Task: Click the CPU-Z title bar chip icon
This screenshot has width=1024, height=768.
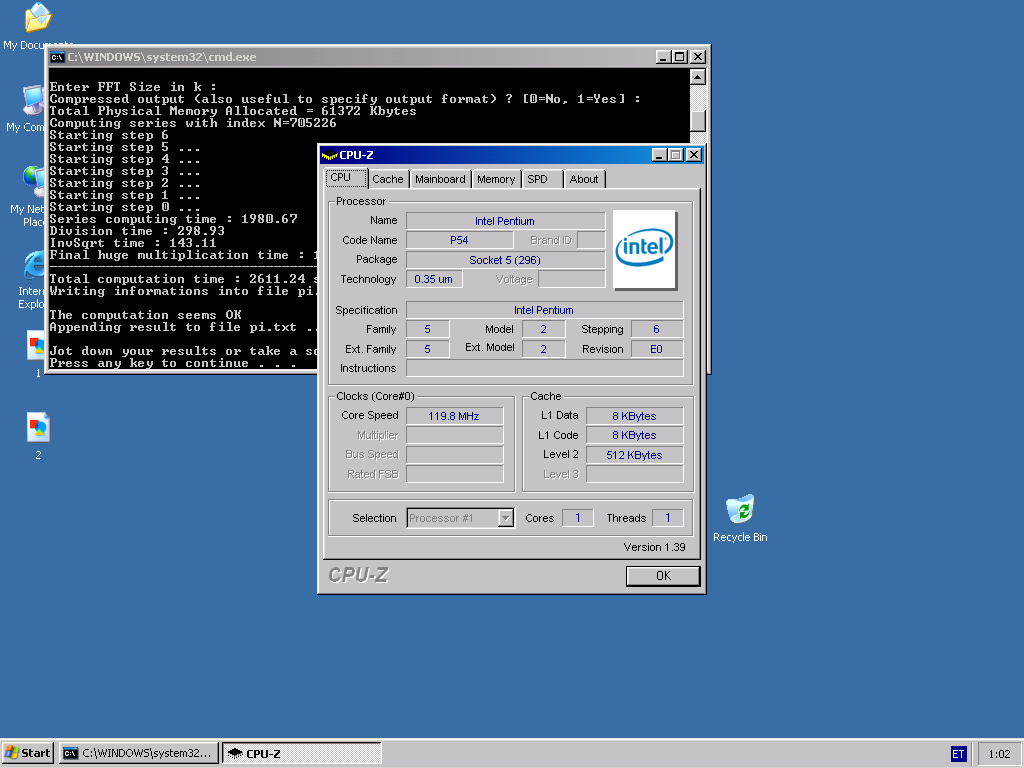Action: pos(329,155)
